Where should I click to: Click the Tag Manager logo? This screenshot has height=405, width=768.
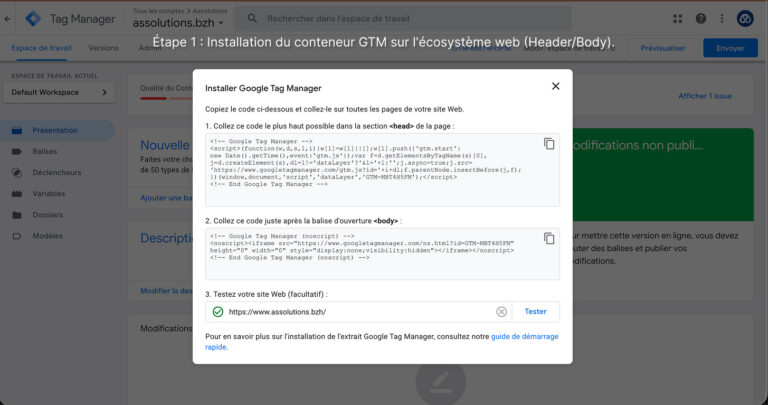pyautogui.click(x=33, y=19)
